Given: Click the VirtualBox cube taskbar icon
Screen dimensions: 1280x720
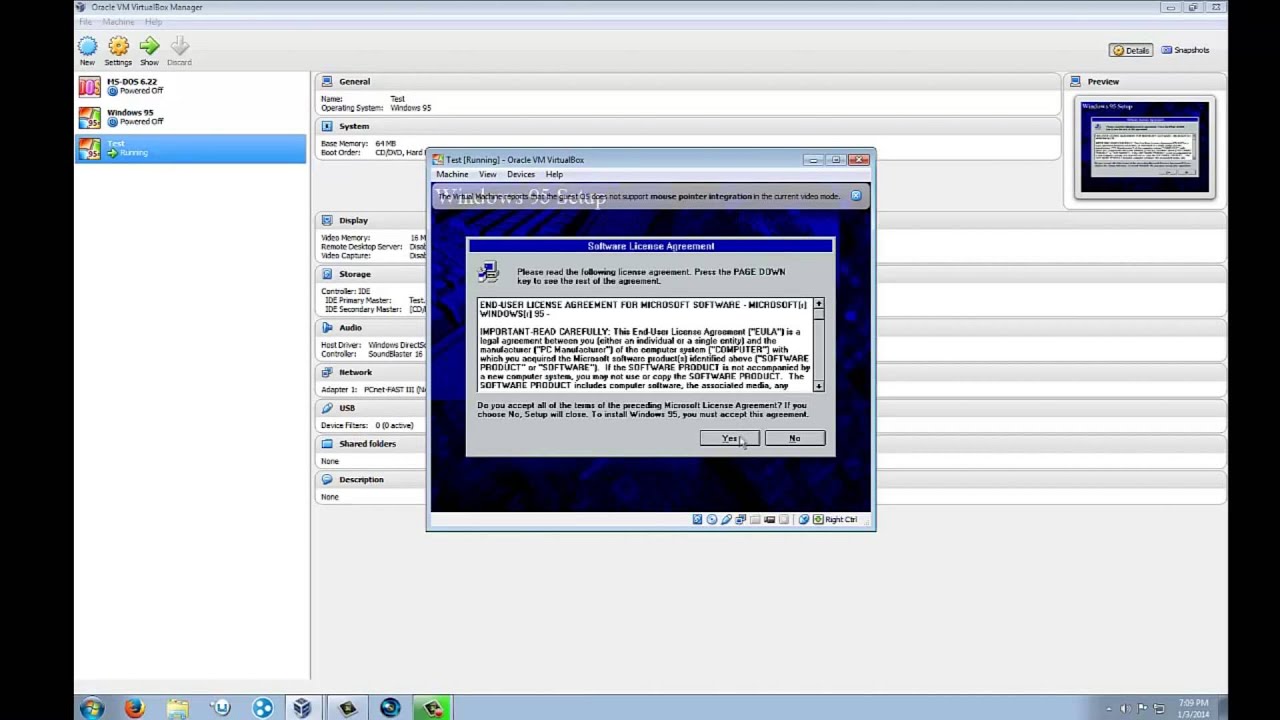Looking at the screenshot, I should (303, 708).
